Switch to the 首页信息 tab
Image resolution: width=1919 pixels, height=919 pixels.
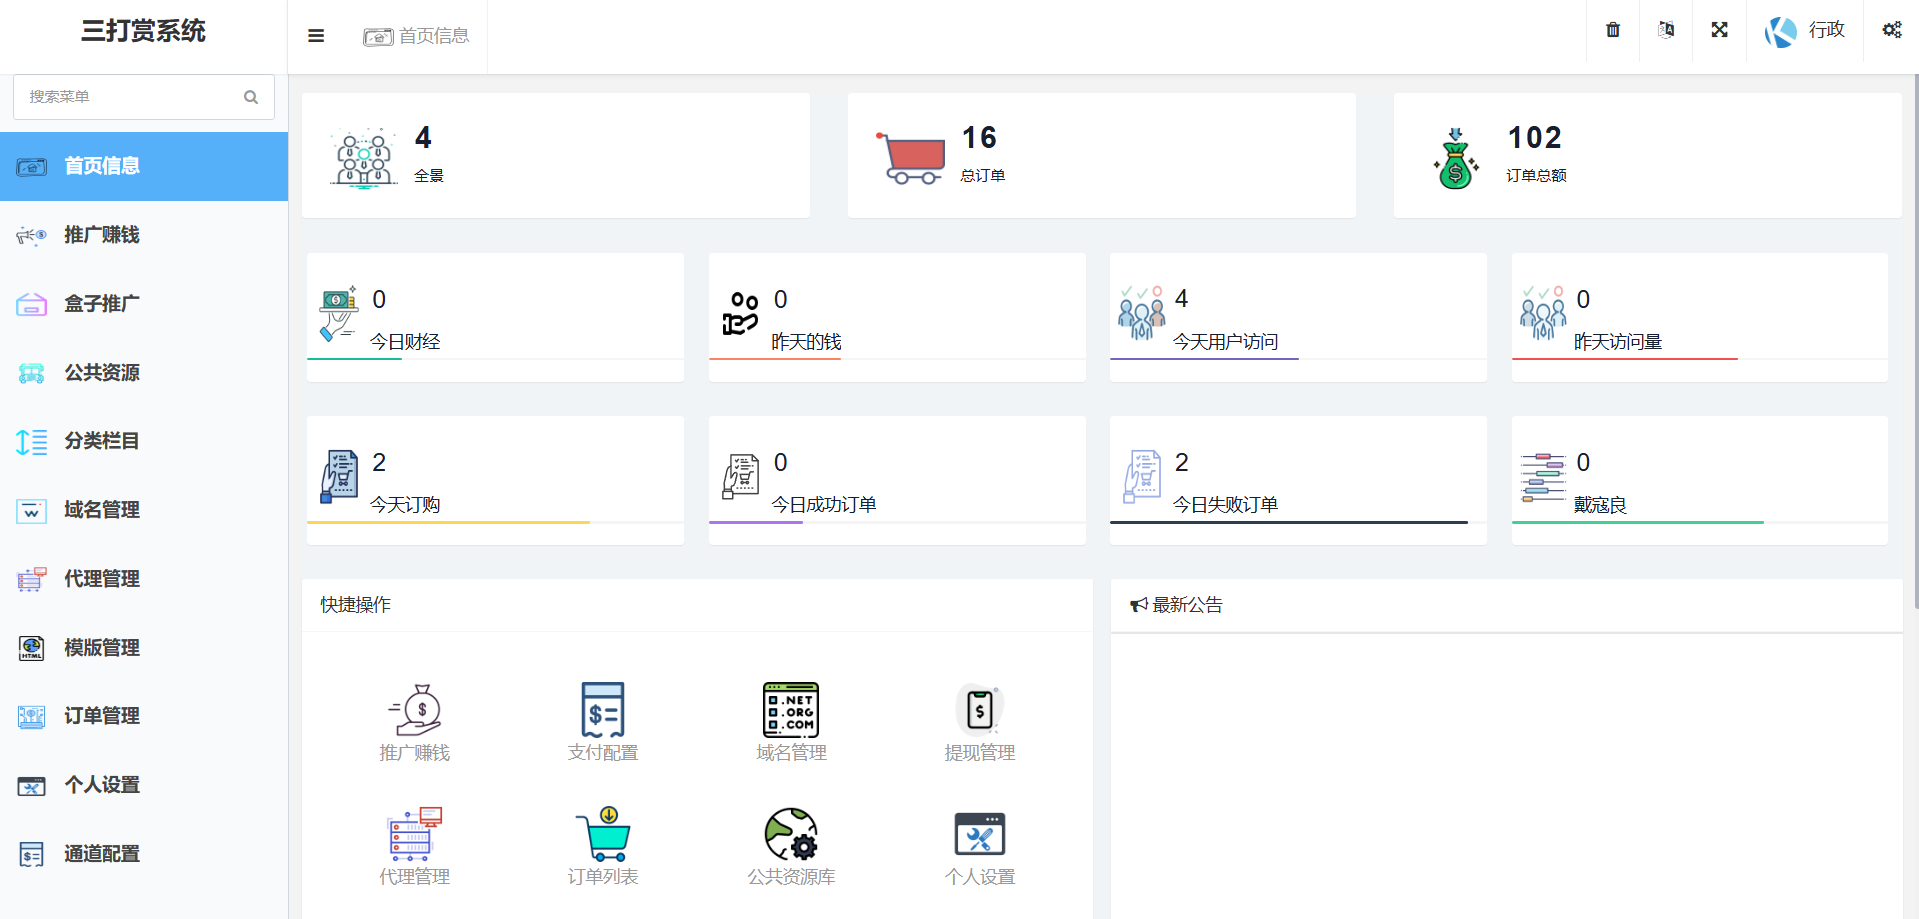pos(417,36)
